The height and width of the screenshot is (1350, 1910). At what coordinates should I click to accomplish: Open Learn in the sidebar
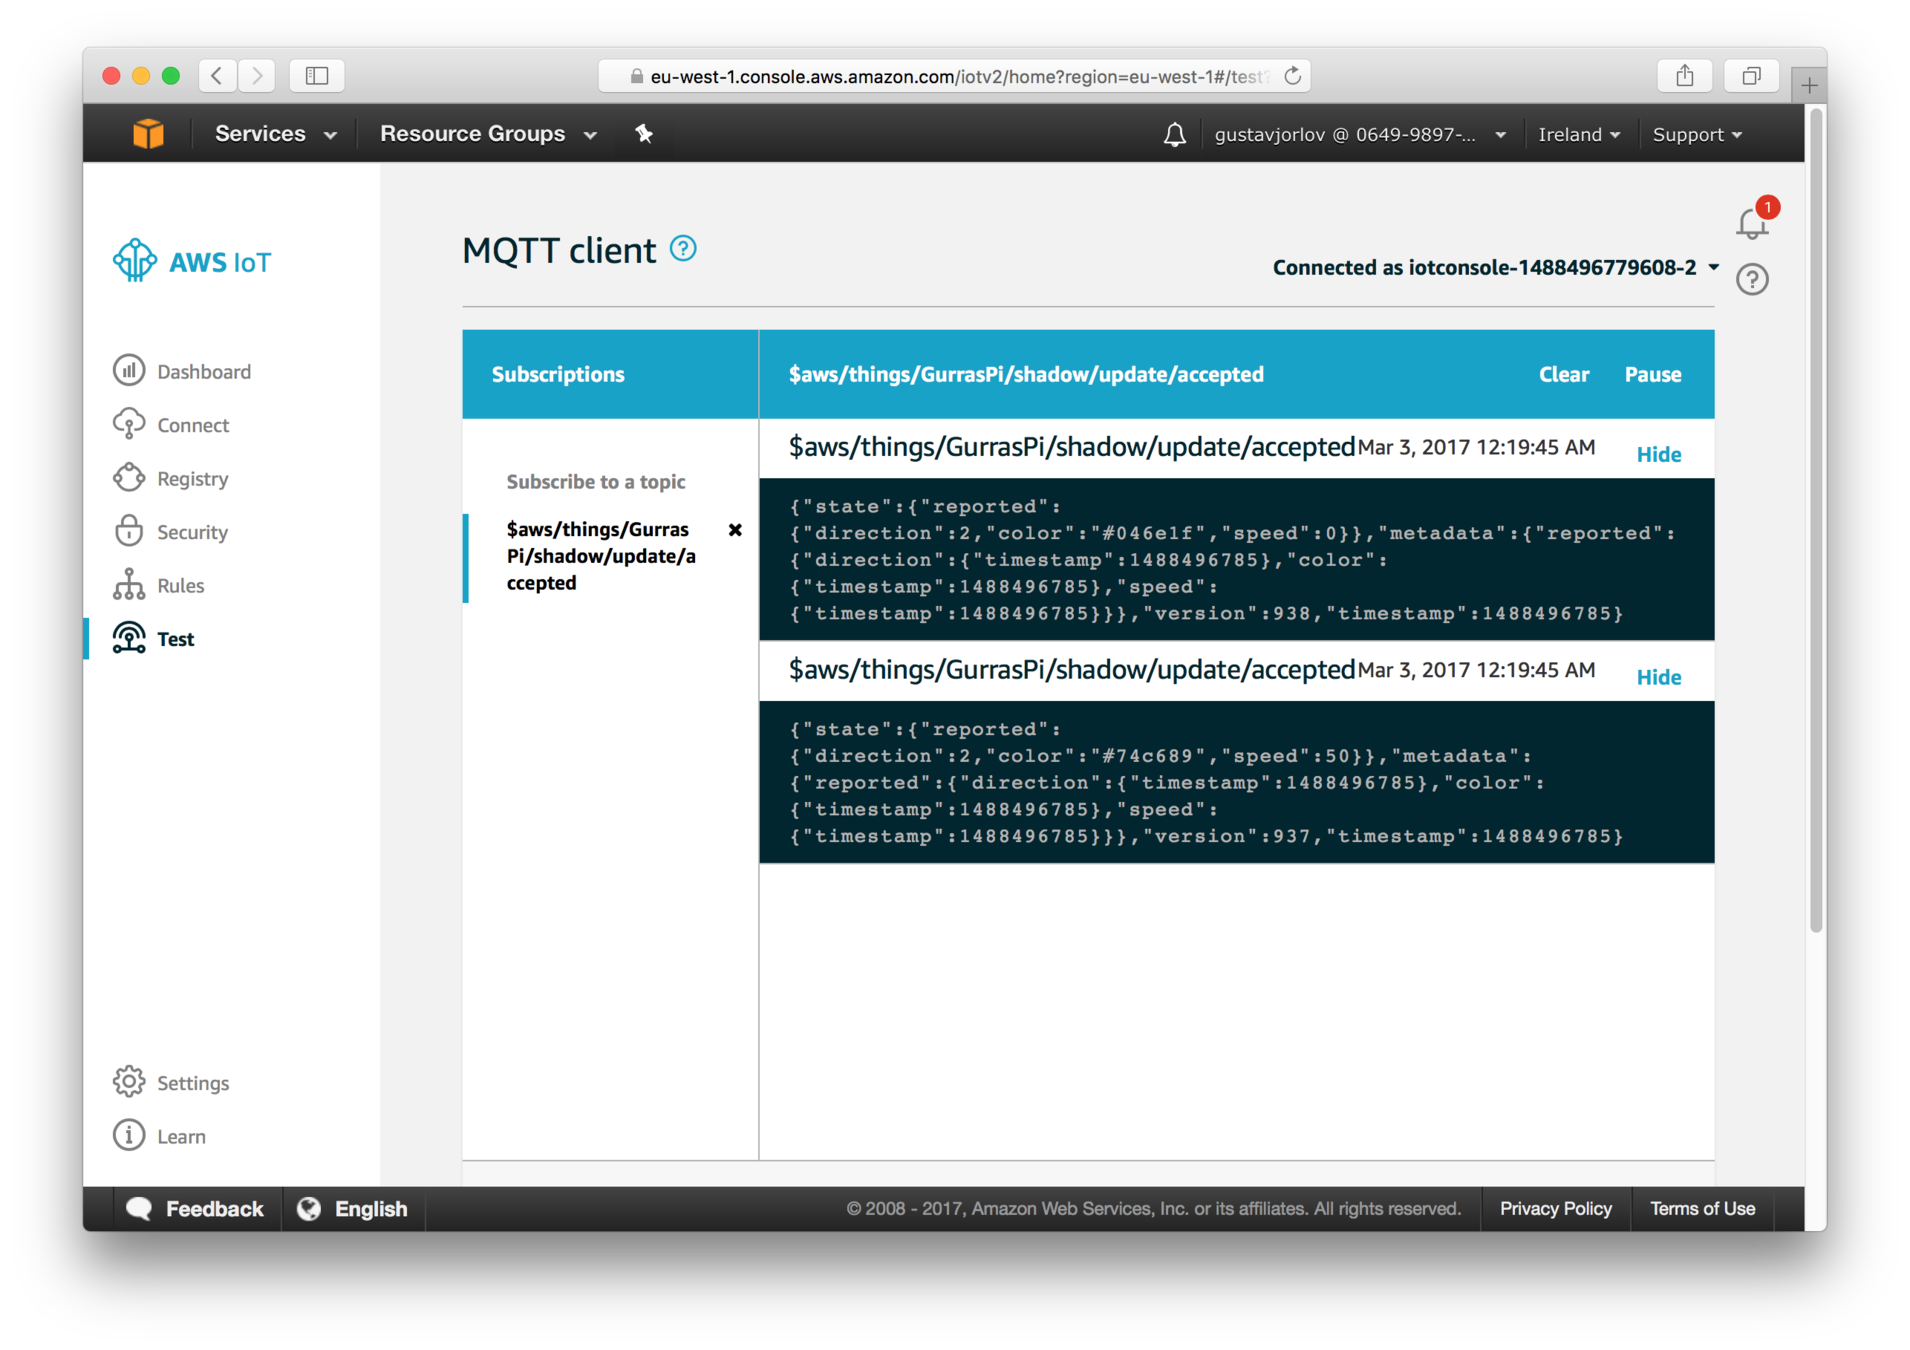click(x=181, y=1137)
